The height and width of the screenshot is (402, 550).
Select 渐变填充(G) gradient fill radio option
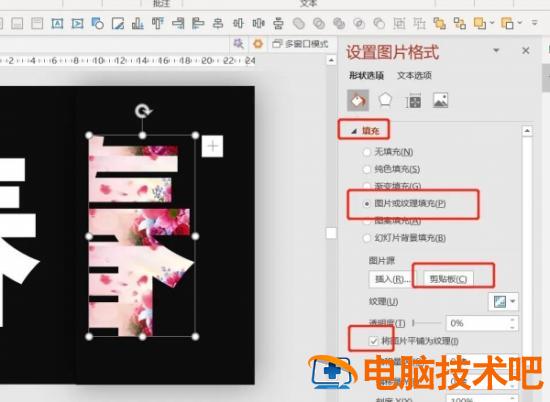[367, 186]
